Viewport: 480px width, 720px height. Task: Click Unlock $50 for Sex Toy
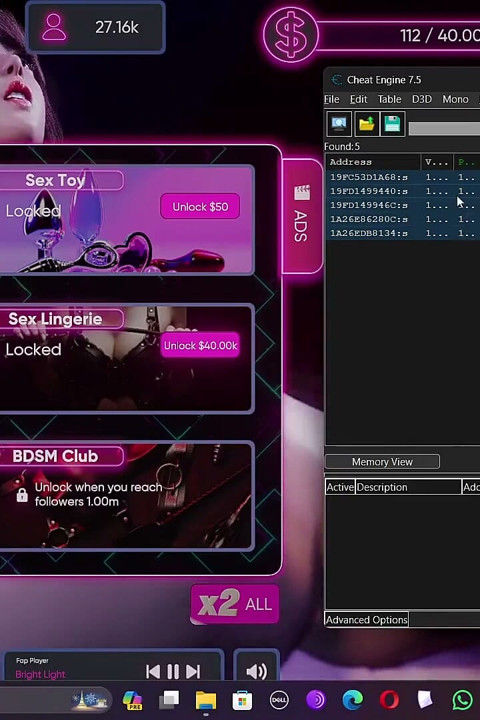[x=200, y=207]
